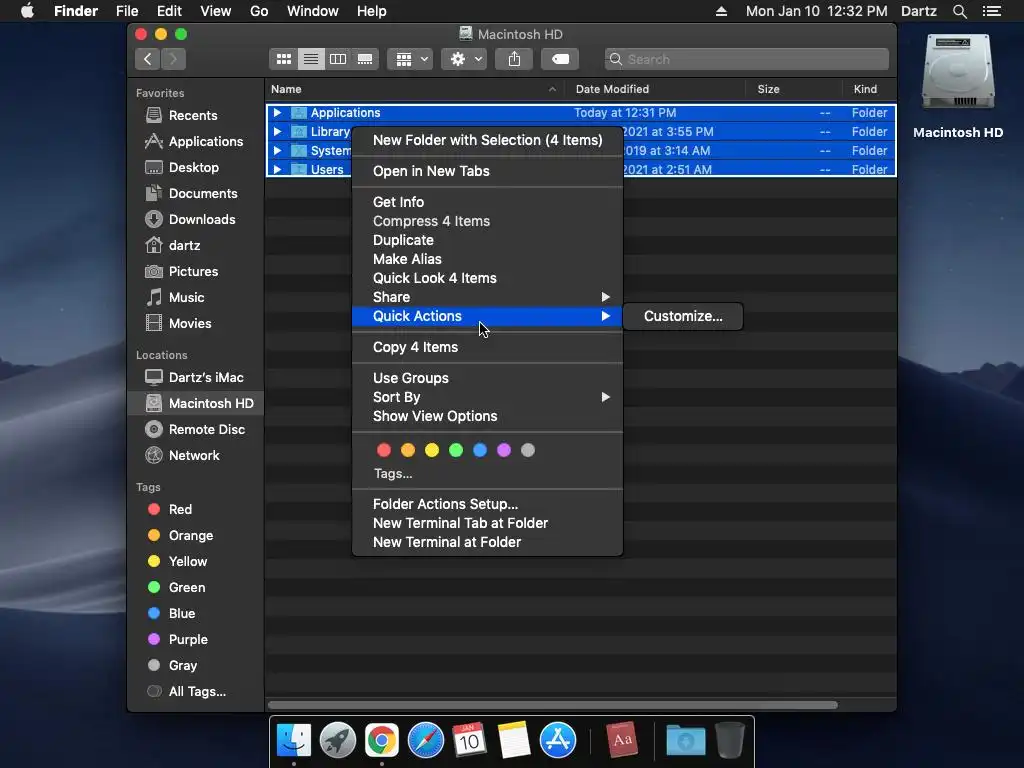
Task: Choose New Folder with Selection (4 Items)
Action: tap(487, 140)
